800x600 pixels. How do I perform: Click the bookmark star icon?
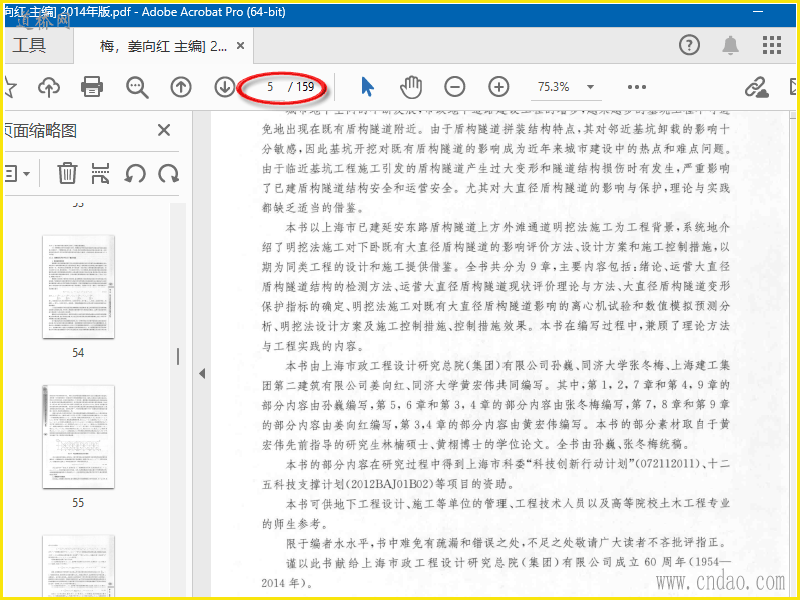pos(9,87)
